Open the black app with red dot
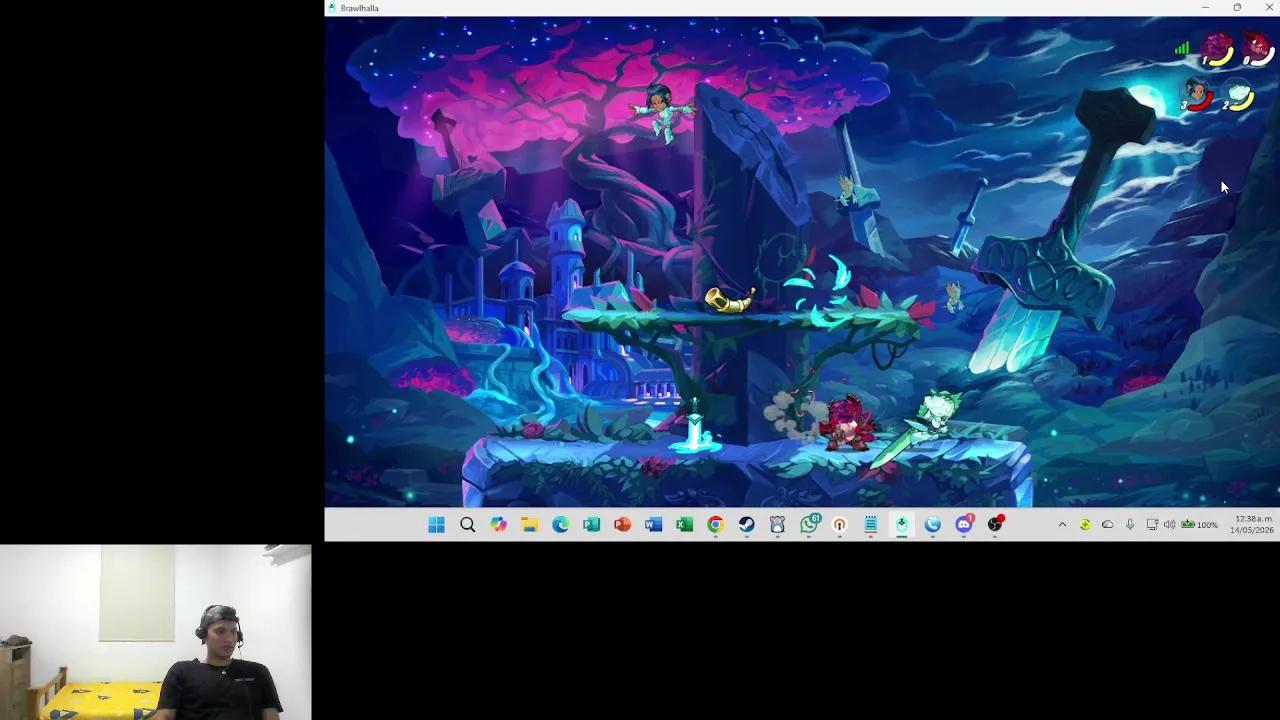The height and width of the screenshot is (720, 1280). (995, 524)
